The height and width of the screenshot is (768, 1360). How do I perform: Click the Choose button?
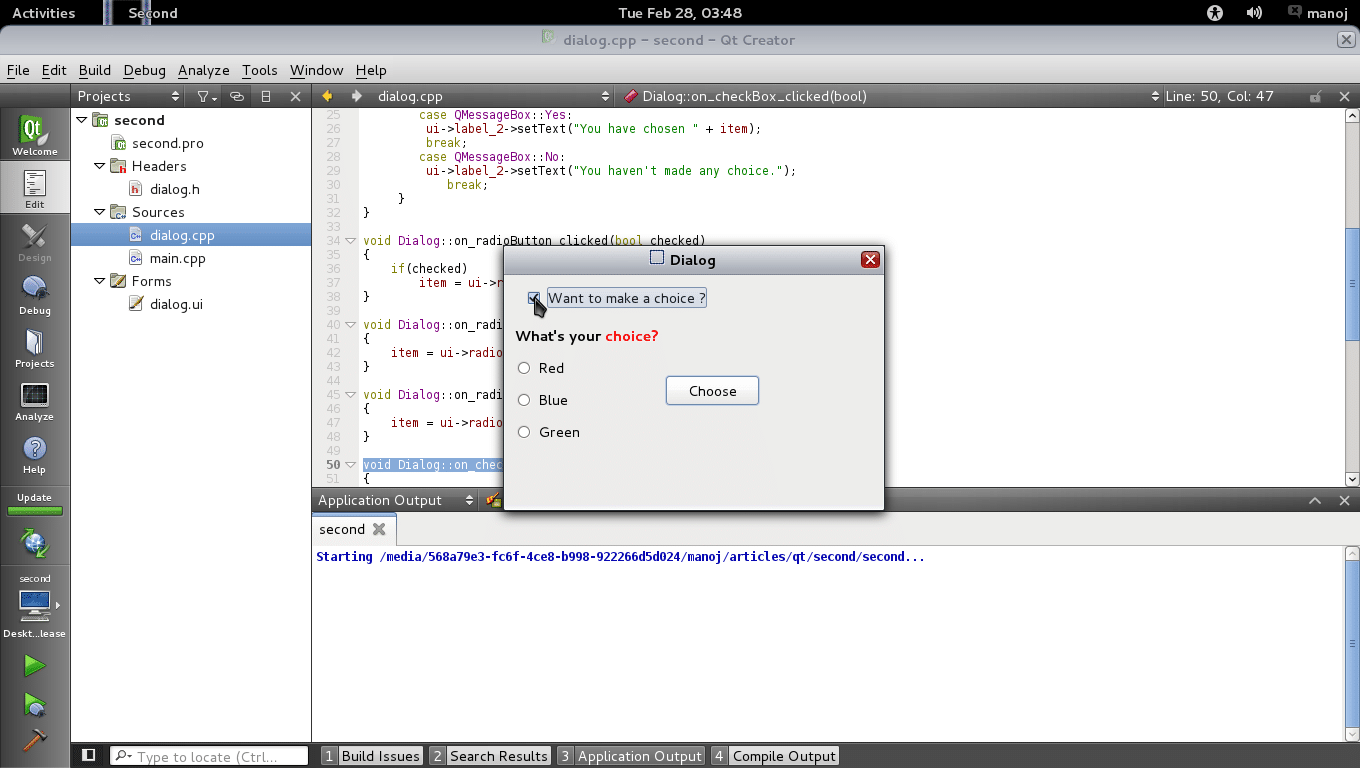click(x=712, y=391)
